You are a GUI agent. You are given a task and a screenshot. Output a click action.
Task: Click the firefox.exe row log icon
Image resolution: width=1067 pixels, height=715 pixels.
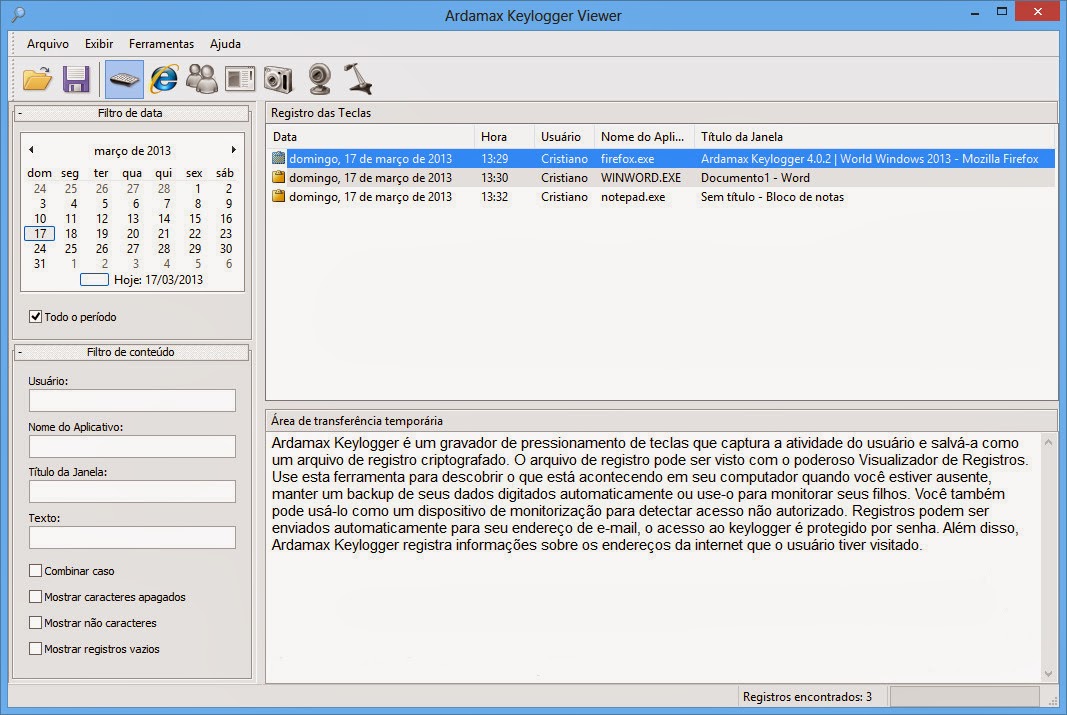[278, 159]
